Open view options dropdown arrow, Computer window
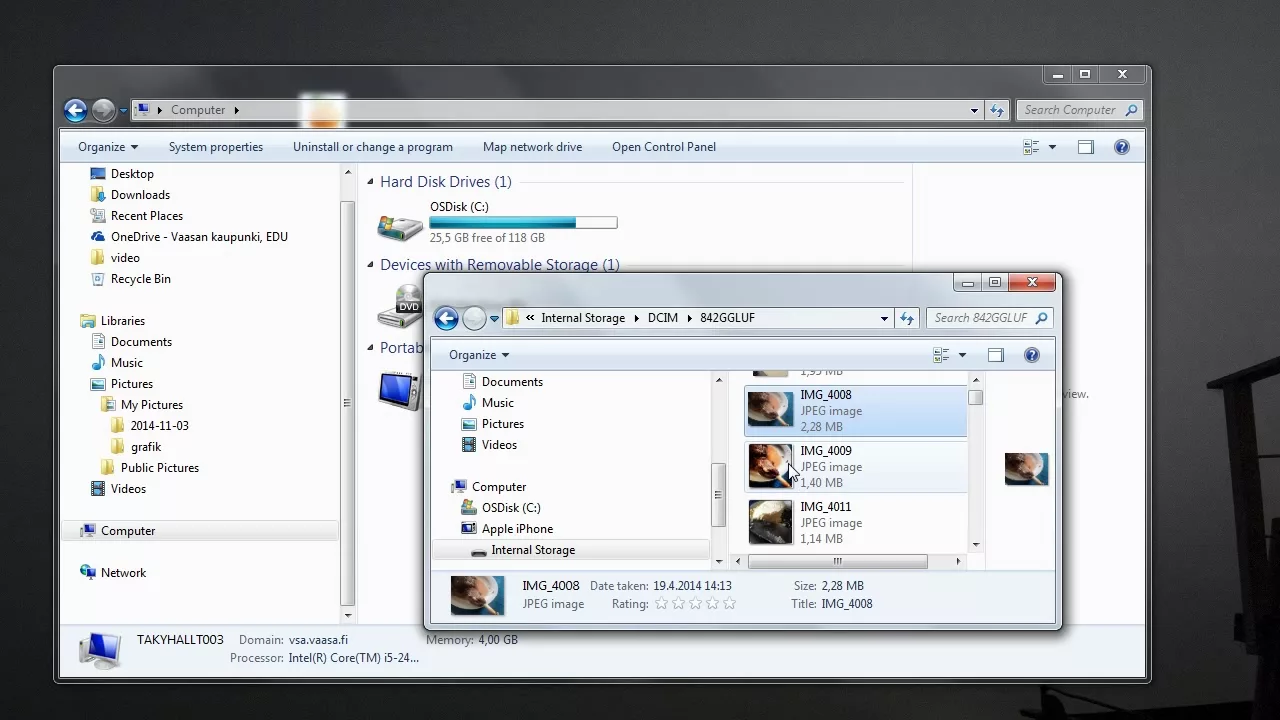 click(x=1052, y=147)
